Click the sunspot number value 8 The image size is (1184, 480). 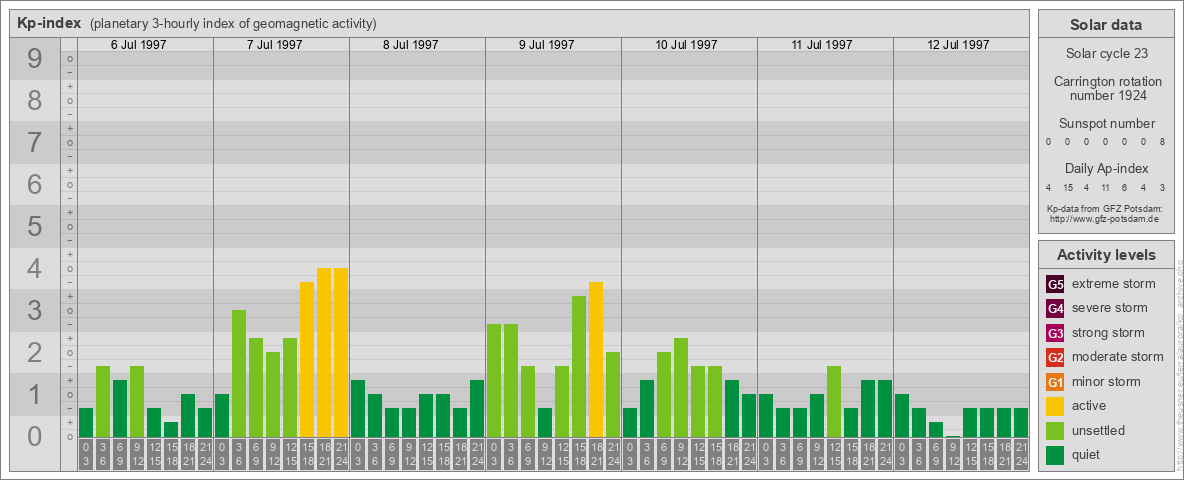1163,142
